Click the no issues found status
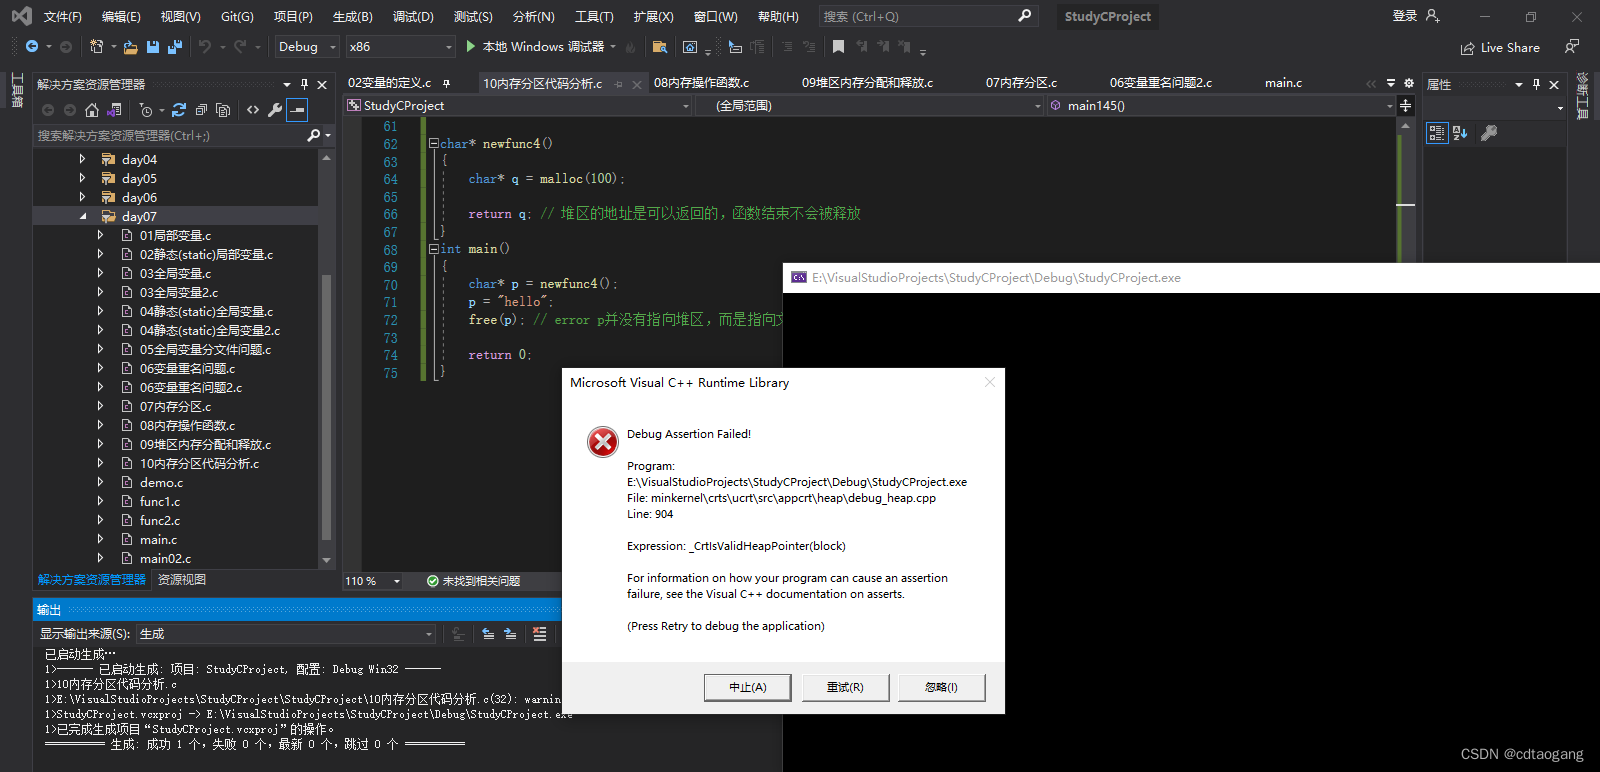1600x772 pixels. point(473,581)
